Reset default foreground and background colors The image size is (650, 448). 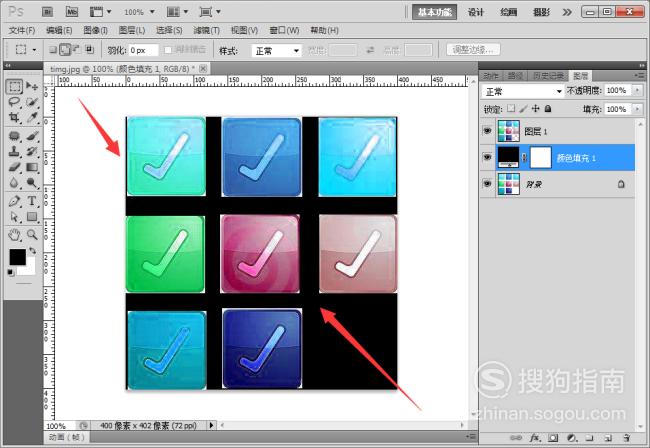(11, 272)
